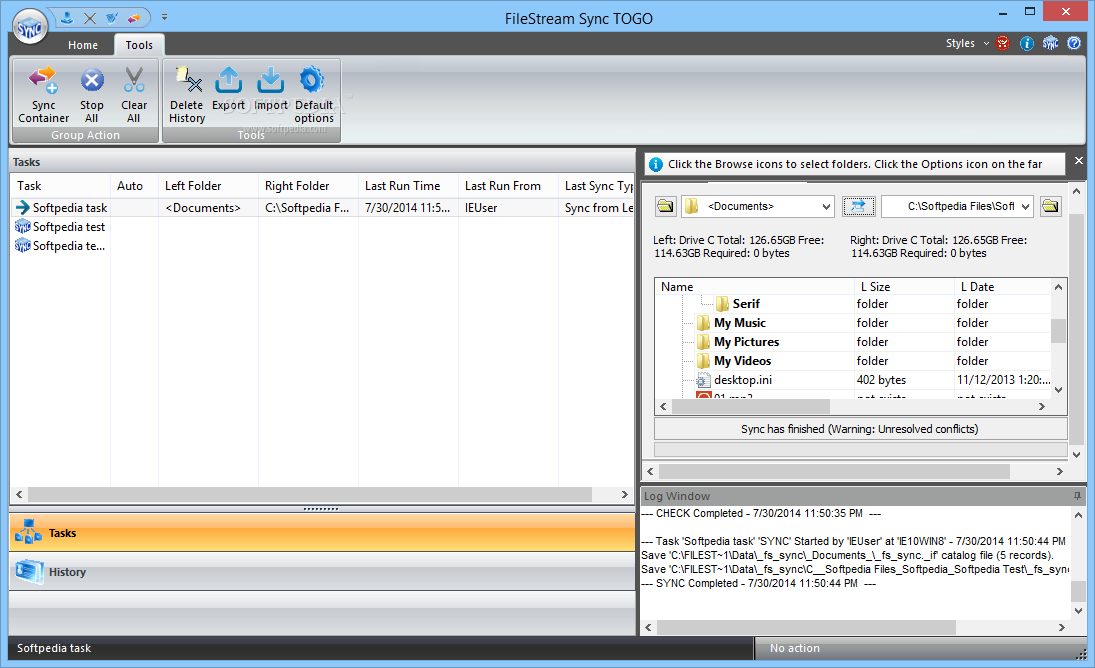
Task: Click the sync direction options button
Action: pos(858,206)
